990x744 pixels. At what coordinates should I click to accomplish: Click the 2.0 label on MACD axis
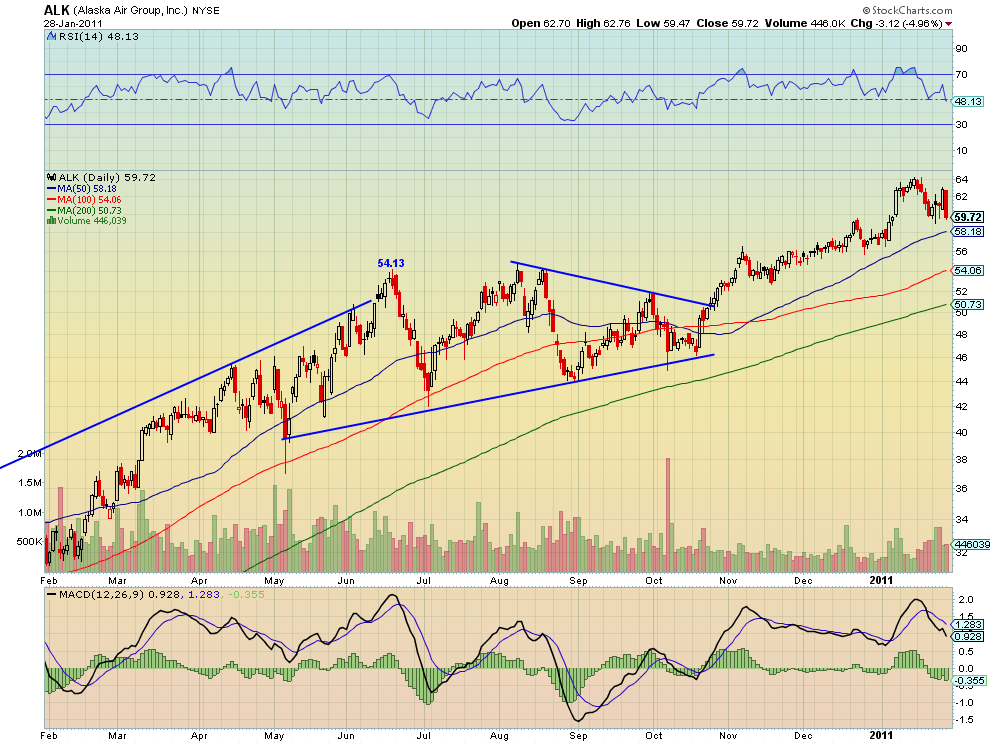[x=966, y=600]
